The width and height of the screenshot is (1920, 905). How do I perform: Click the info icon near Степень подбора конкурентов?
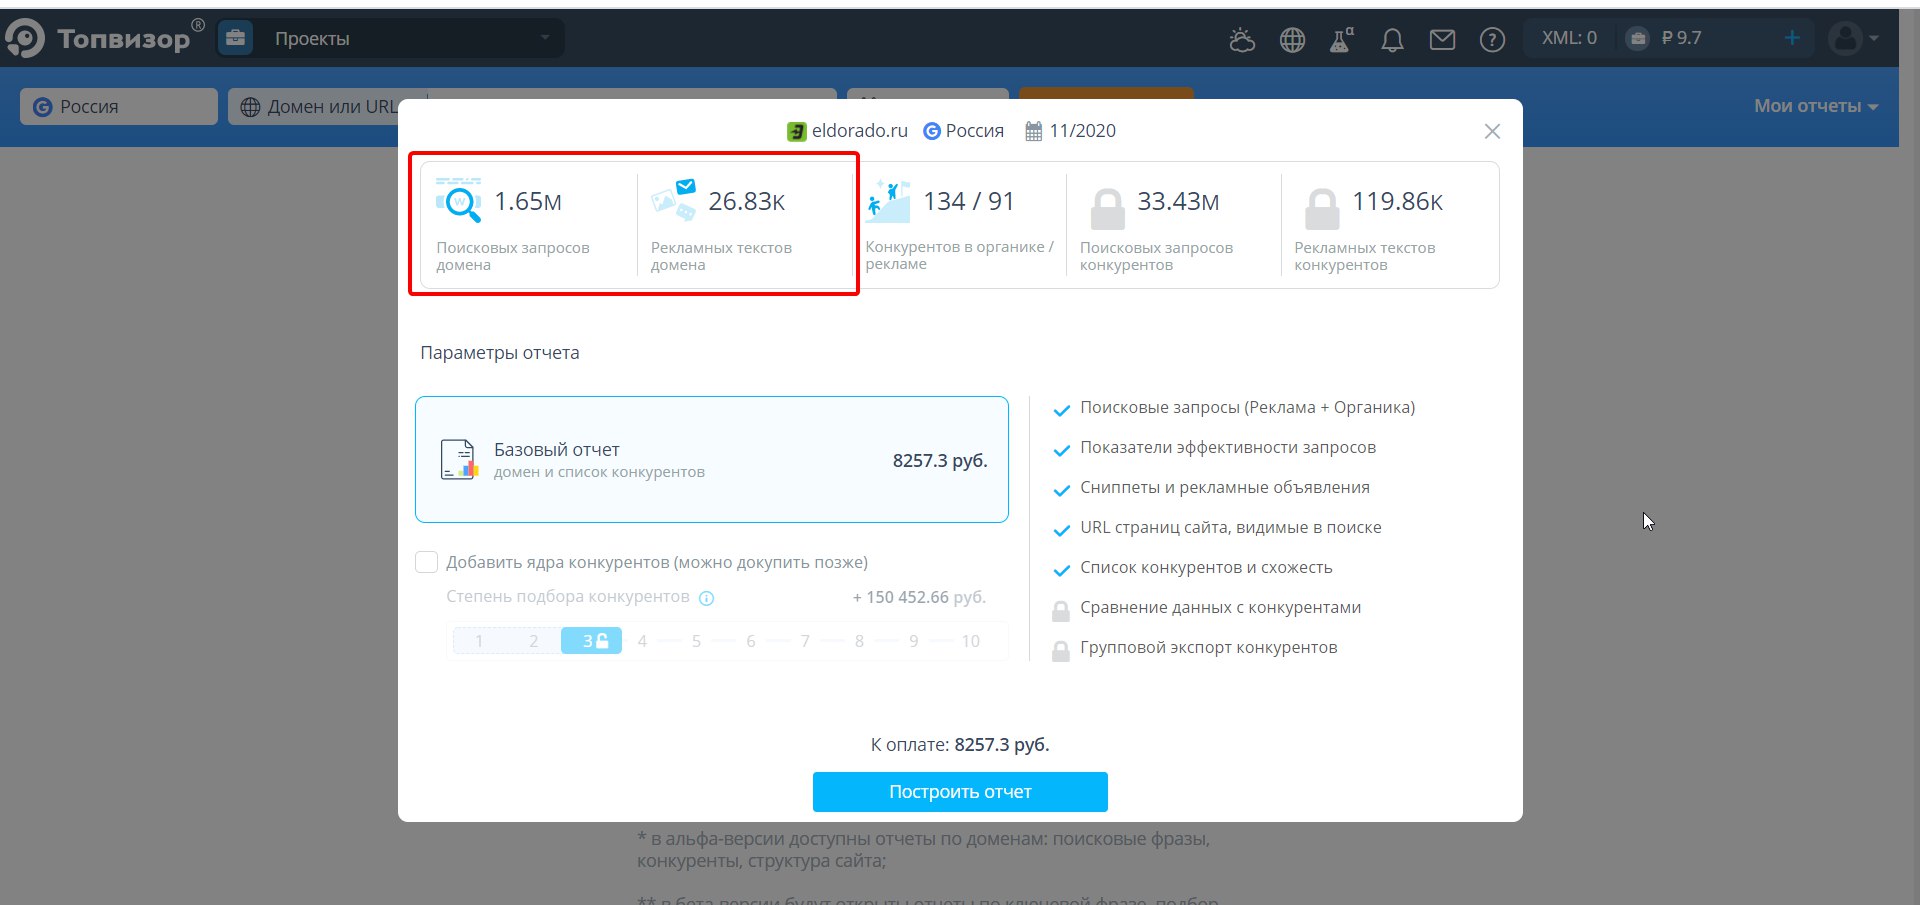706,598
